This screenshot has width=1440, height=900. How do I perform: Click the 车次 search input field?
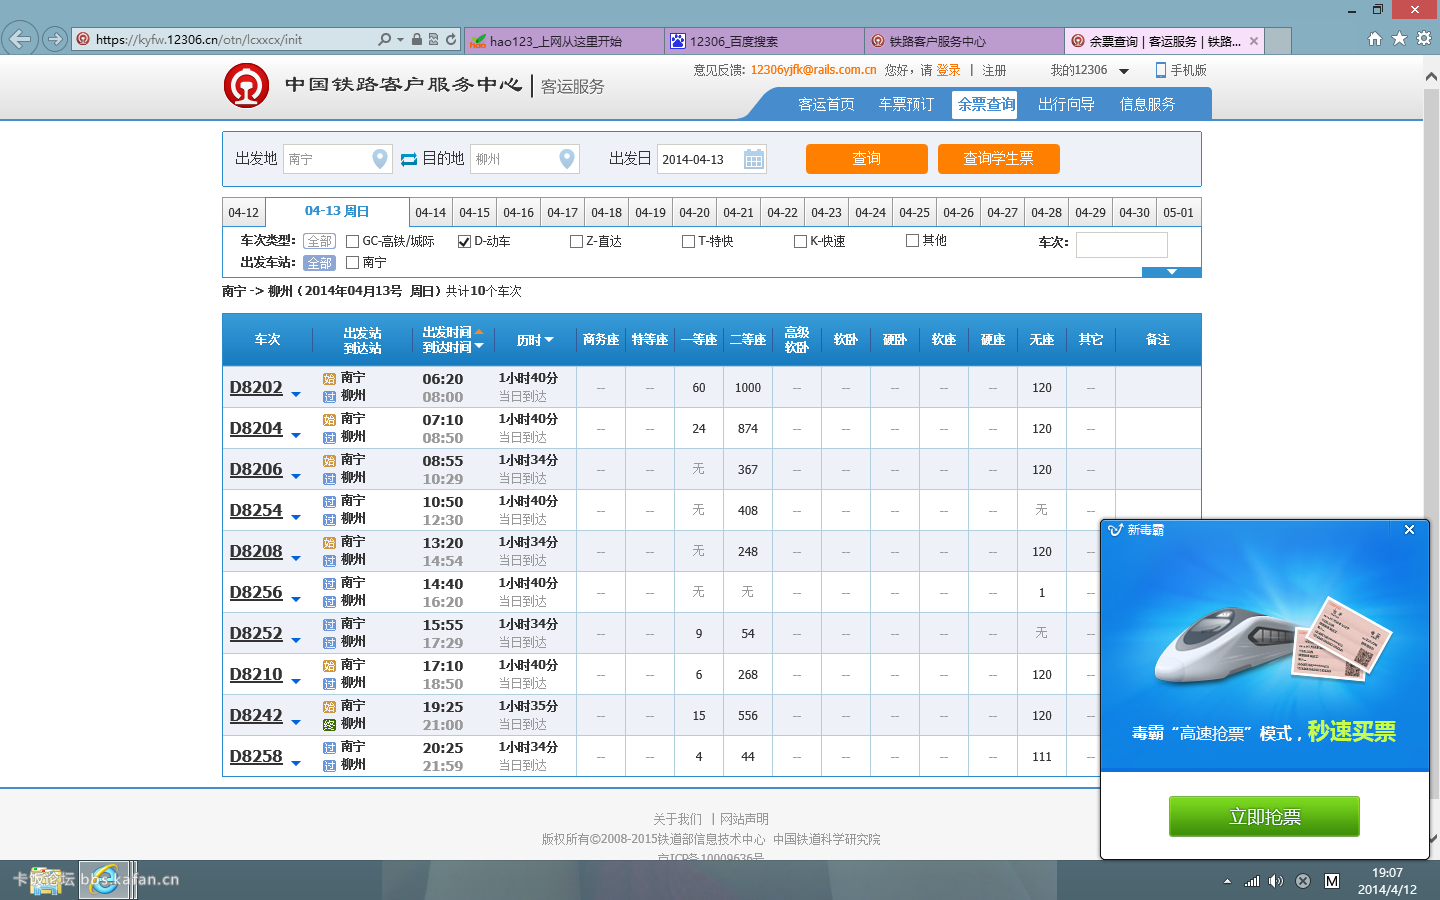1121,245
